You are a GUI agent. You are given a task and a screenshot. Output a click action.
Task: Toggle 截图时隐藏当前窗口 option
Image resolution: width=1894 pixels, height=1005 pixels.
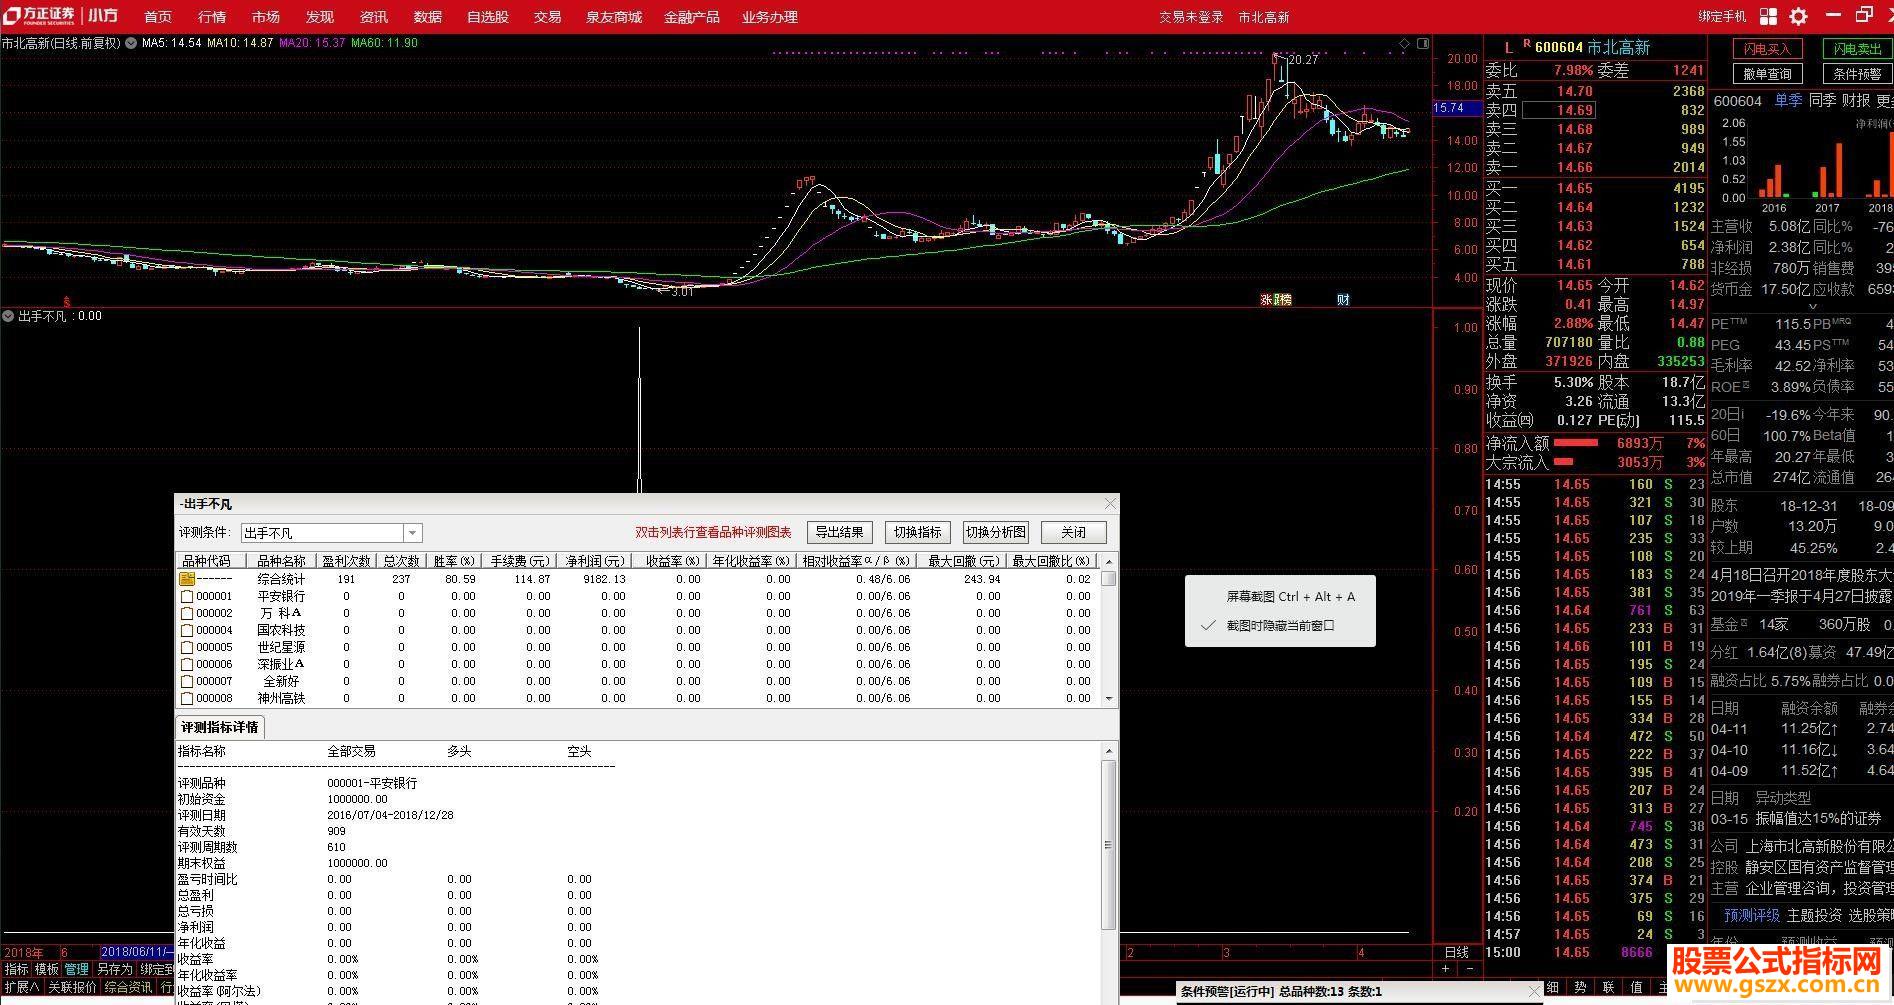[1280, 626]
